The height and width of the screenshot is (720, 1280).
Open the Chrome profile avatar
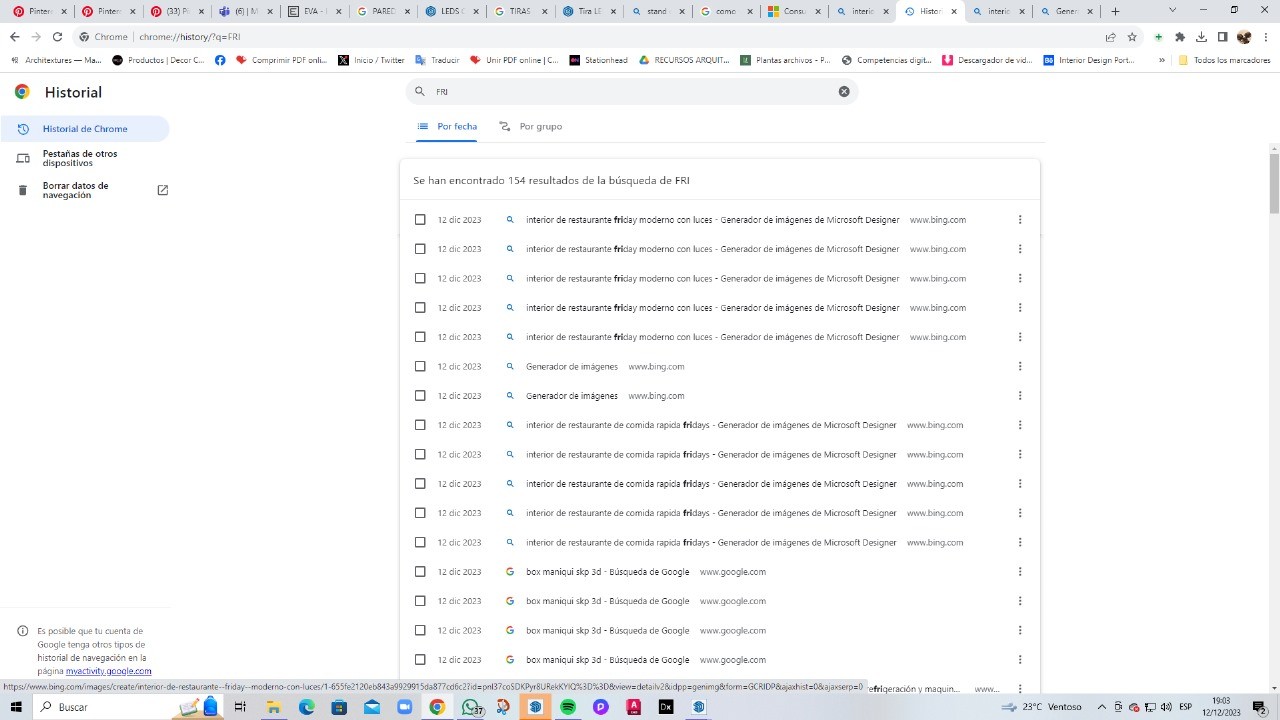1244,37
